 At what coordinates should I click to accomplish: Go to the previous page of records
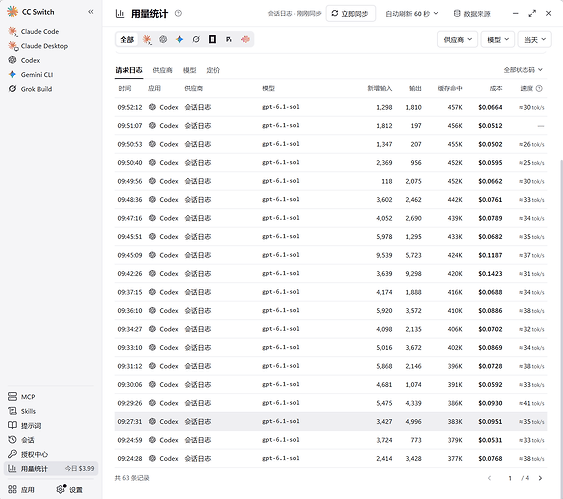click(489, 478)
